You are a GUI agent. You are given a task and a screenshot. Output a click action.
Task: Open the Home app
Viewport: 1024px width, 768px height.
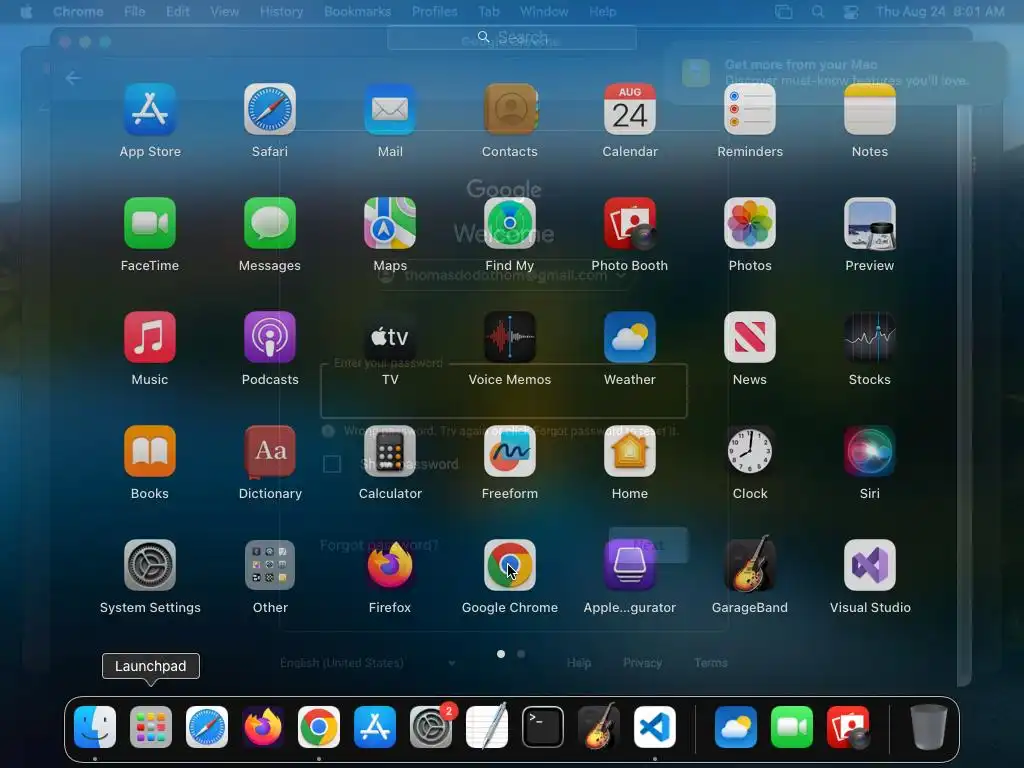pyautogui.click(x=630, y=451)
